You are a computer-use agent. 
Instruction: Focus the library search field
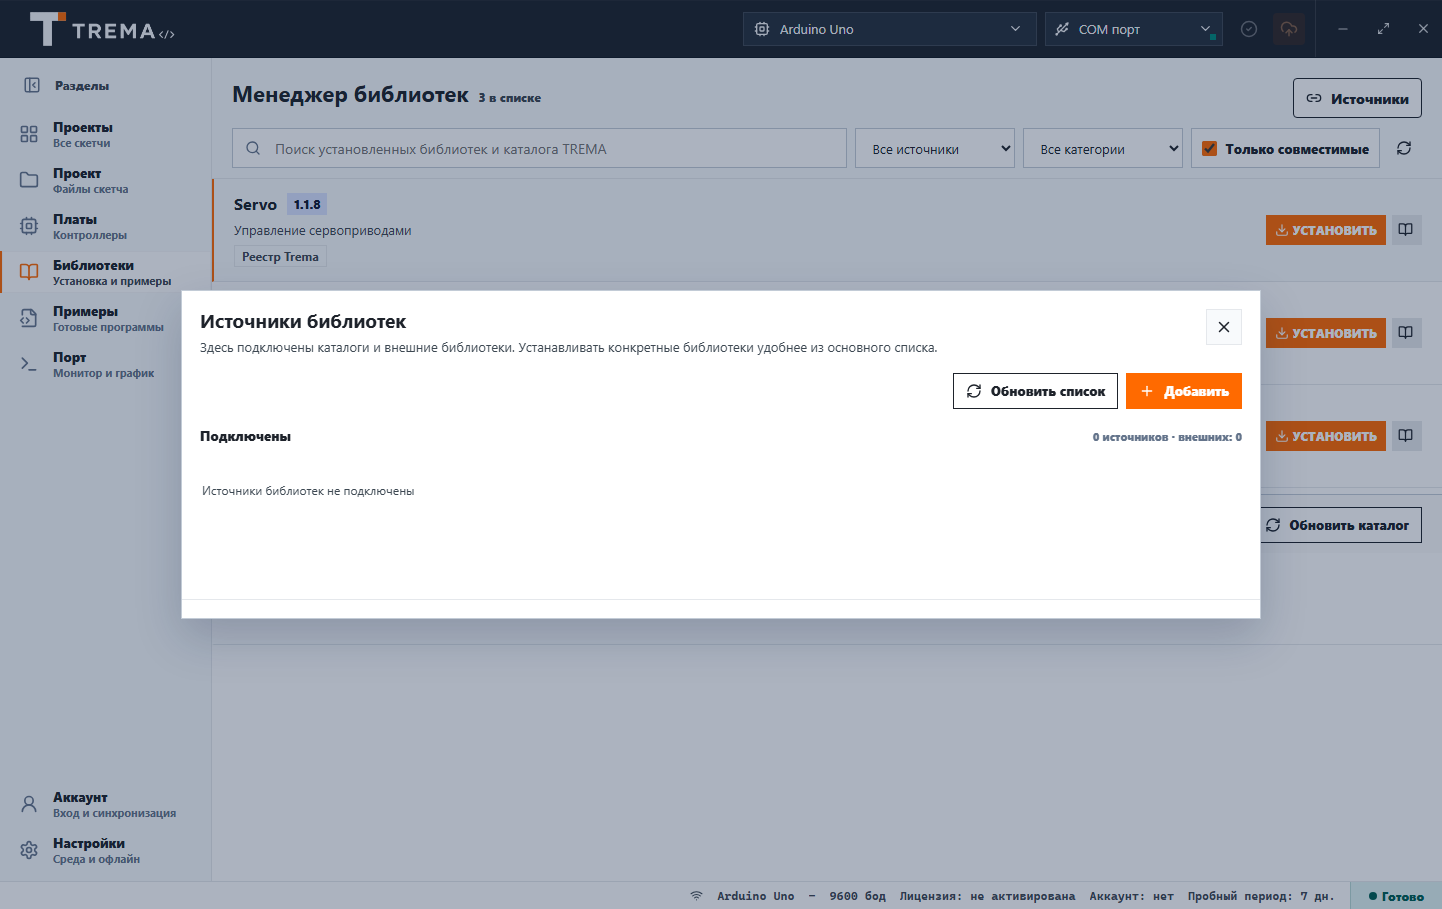click(x=539, y=148)
